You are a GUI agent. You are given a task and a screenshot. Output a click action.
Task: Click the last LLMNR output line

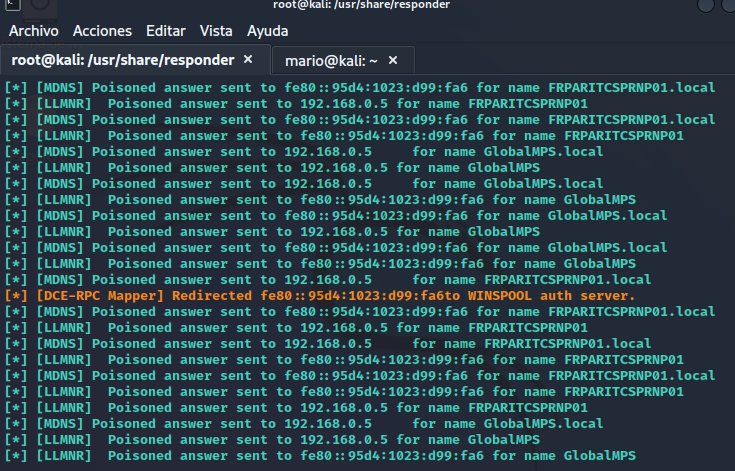320,456
